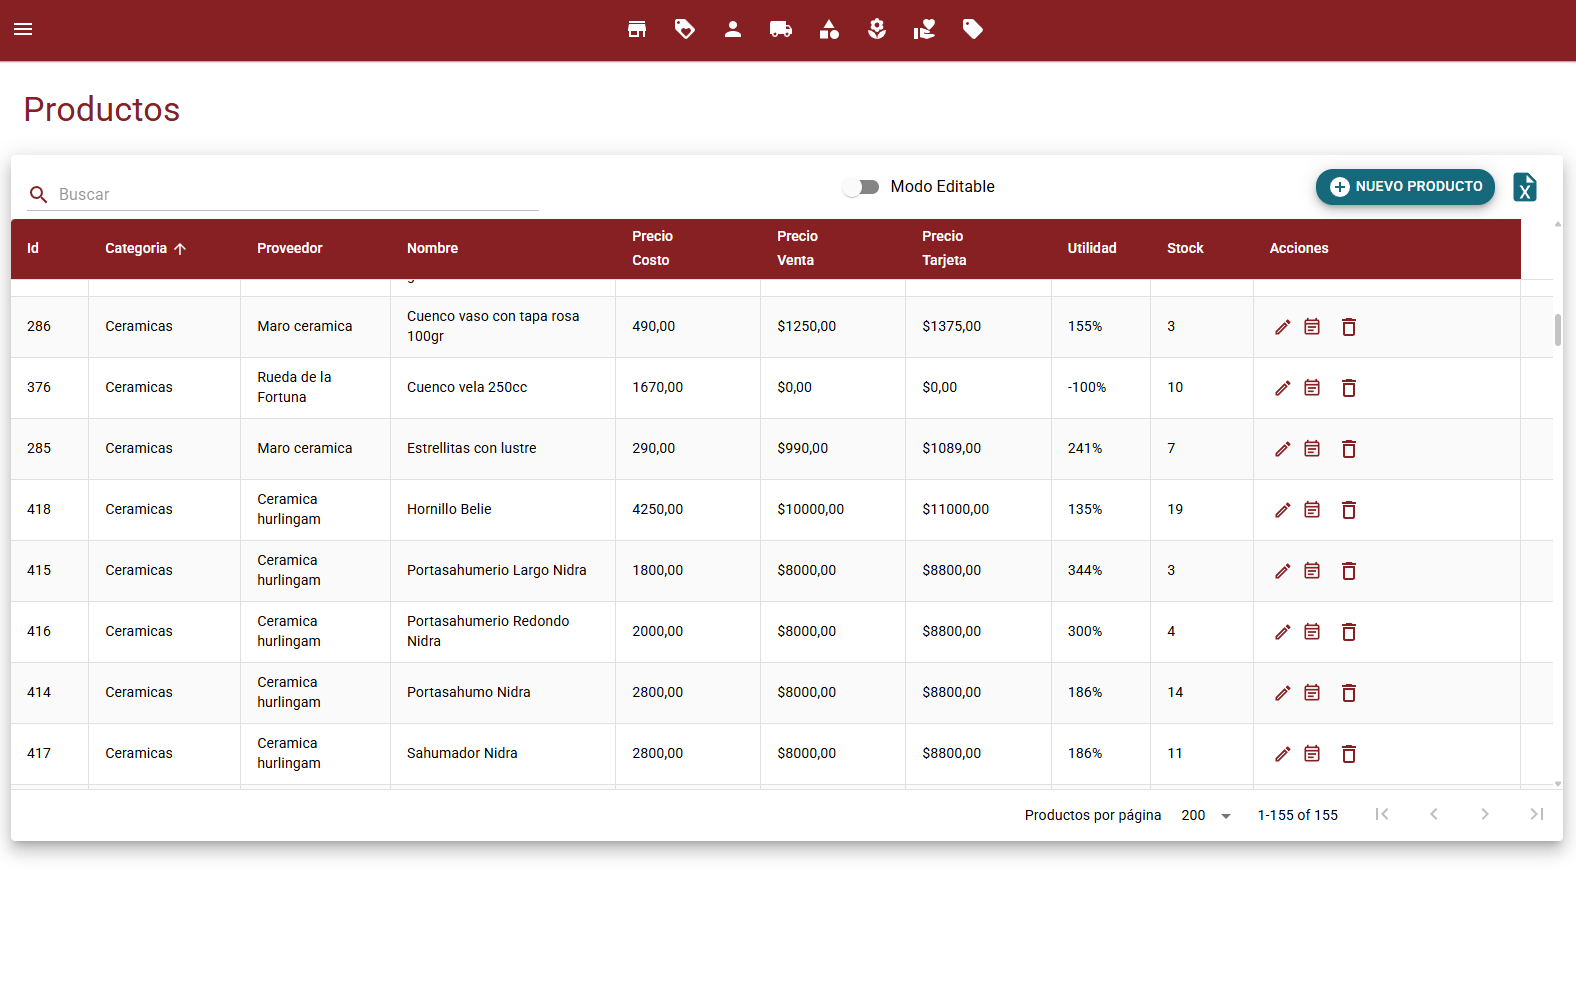Open the person icon in top bar
This screenshot has width=1576, height=1007.
(733, 29)
